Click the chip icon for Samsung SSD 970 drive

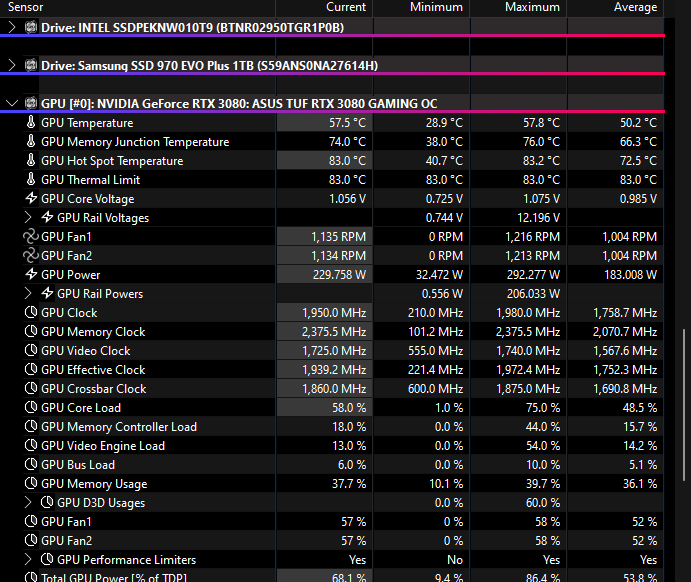pos(30,66)
